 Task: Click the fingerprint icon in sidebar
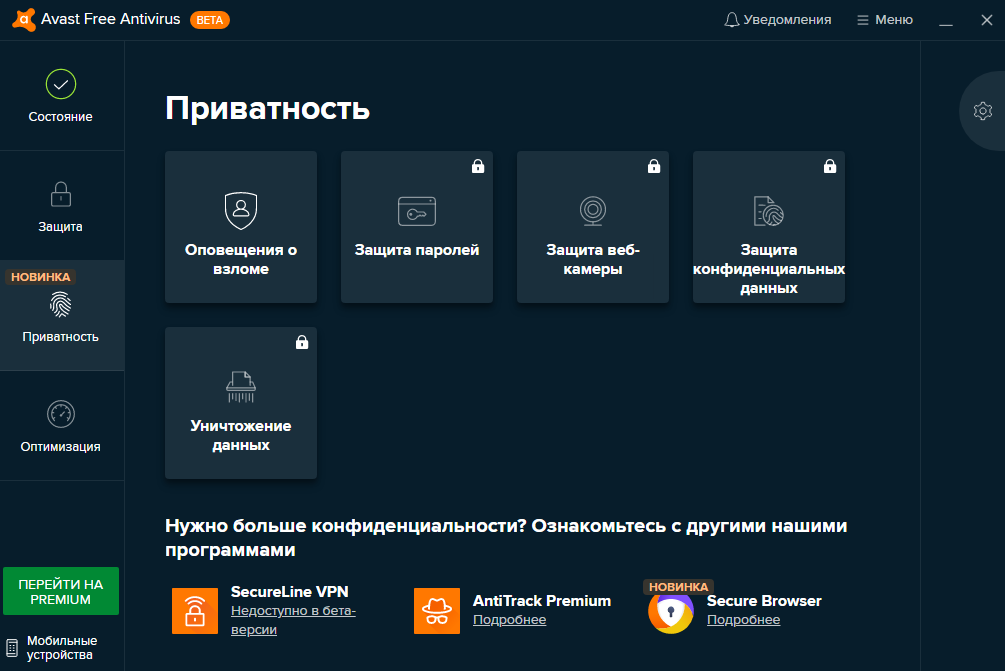click(x=61, y=304)
